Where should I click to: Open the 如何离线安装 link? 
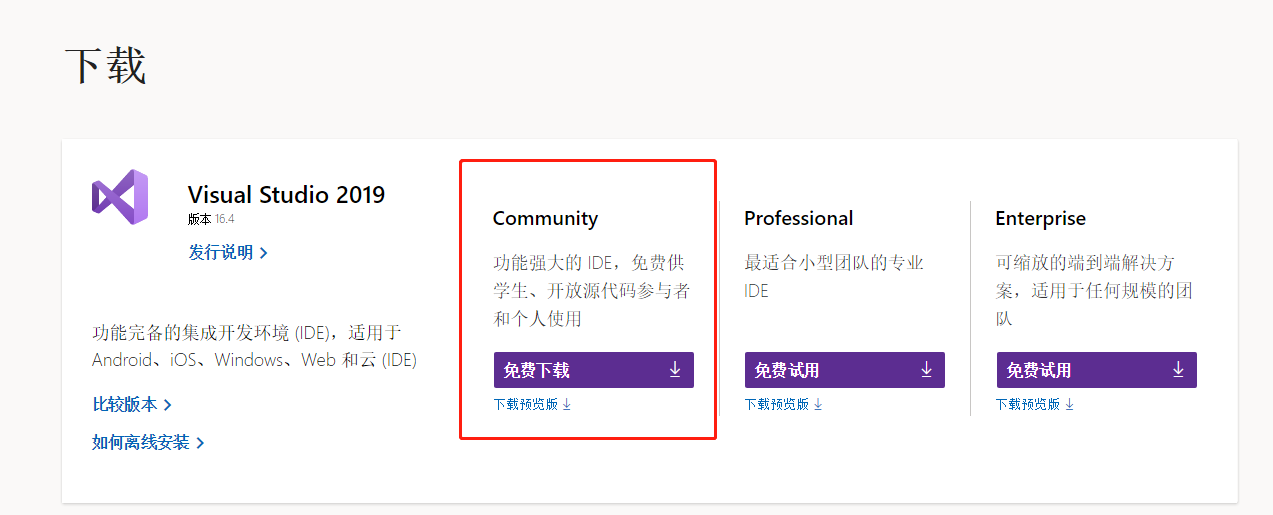tap(141, 442)
